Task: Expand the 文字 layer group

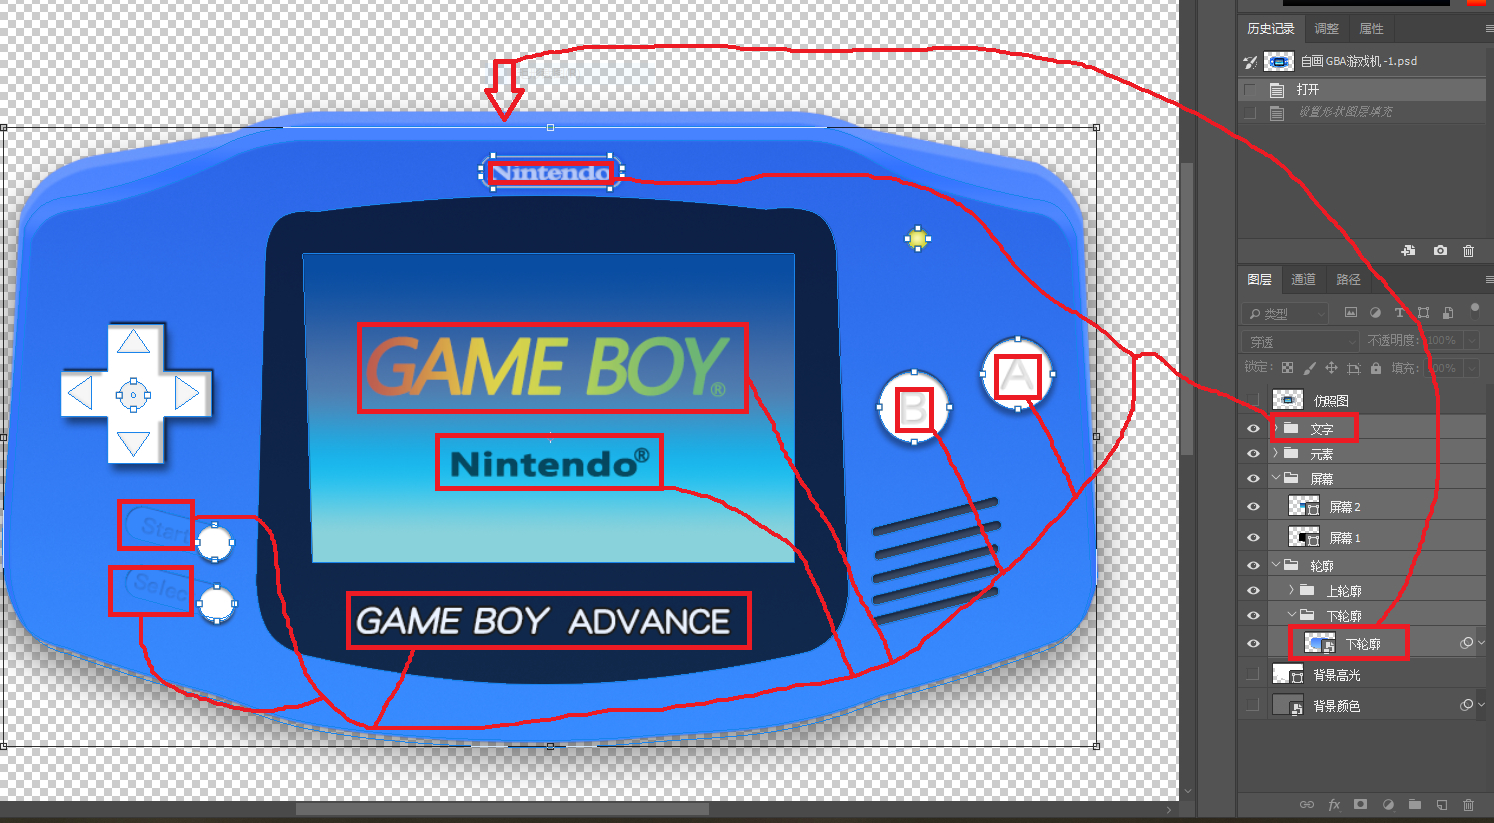Action: coord(1275,429)
